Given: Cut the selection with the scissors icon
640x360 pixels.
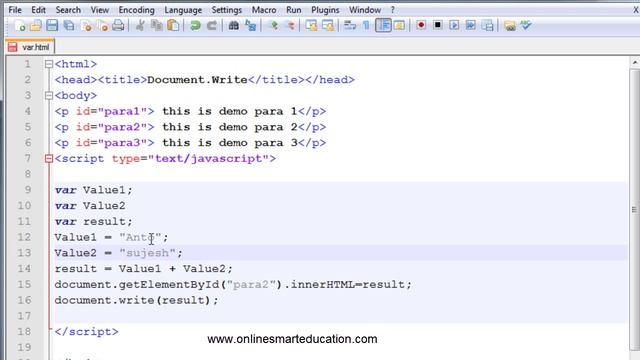Looking at the screenshot, I should (x=140, y=26).
